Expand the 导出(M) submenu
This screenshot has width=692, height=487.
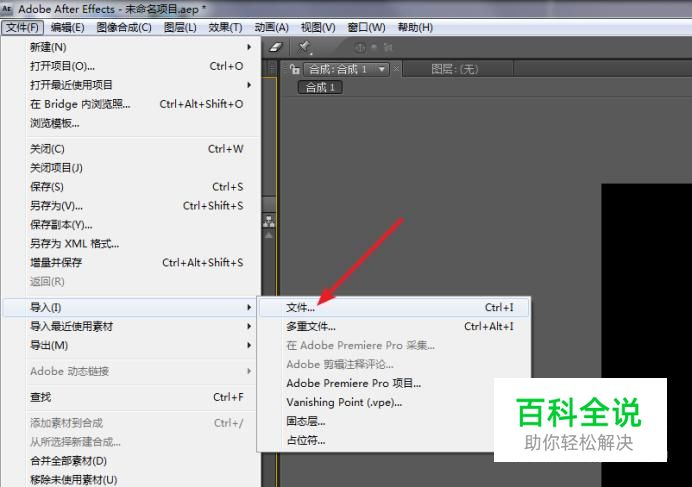point(131,345)
